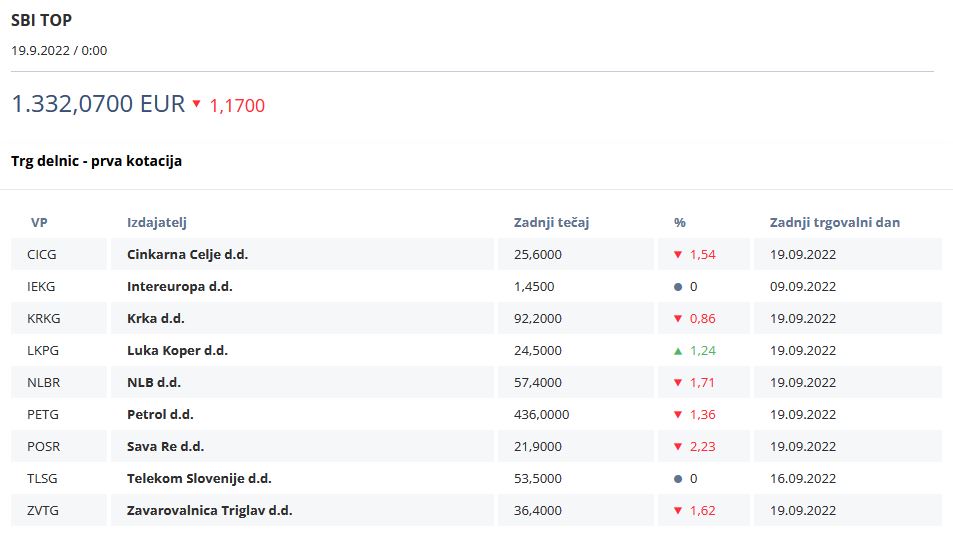
Task: Click the Zadnji tečaj column header
Action: click(x=551, y=222)
